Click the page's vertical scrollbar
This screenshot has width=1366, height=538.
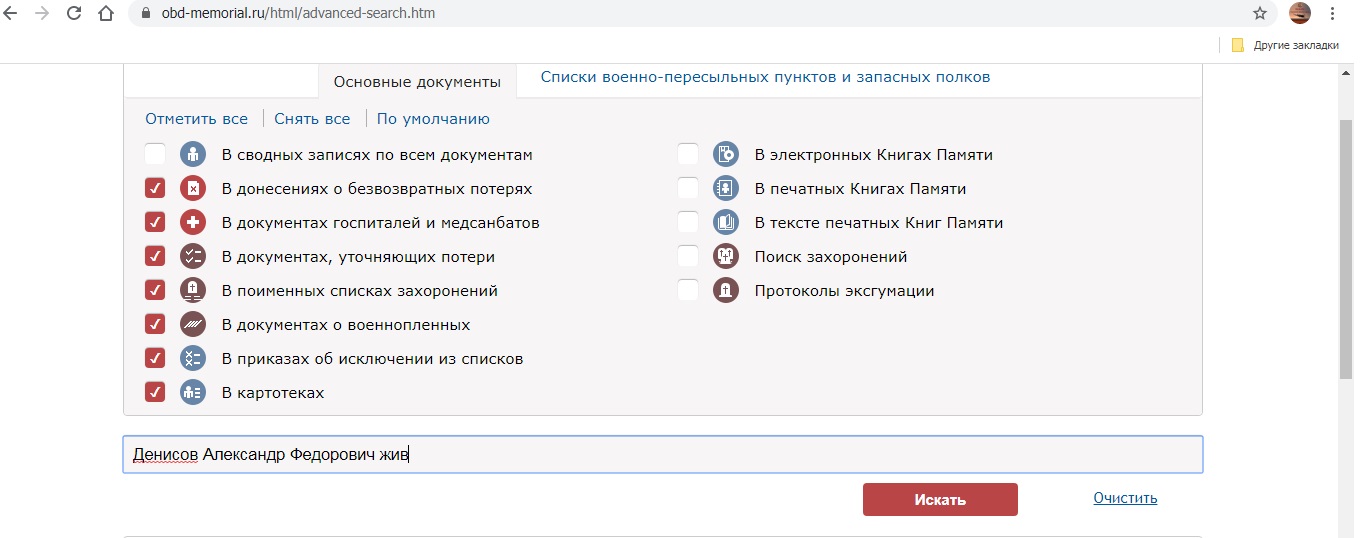point(1346,250)
